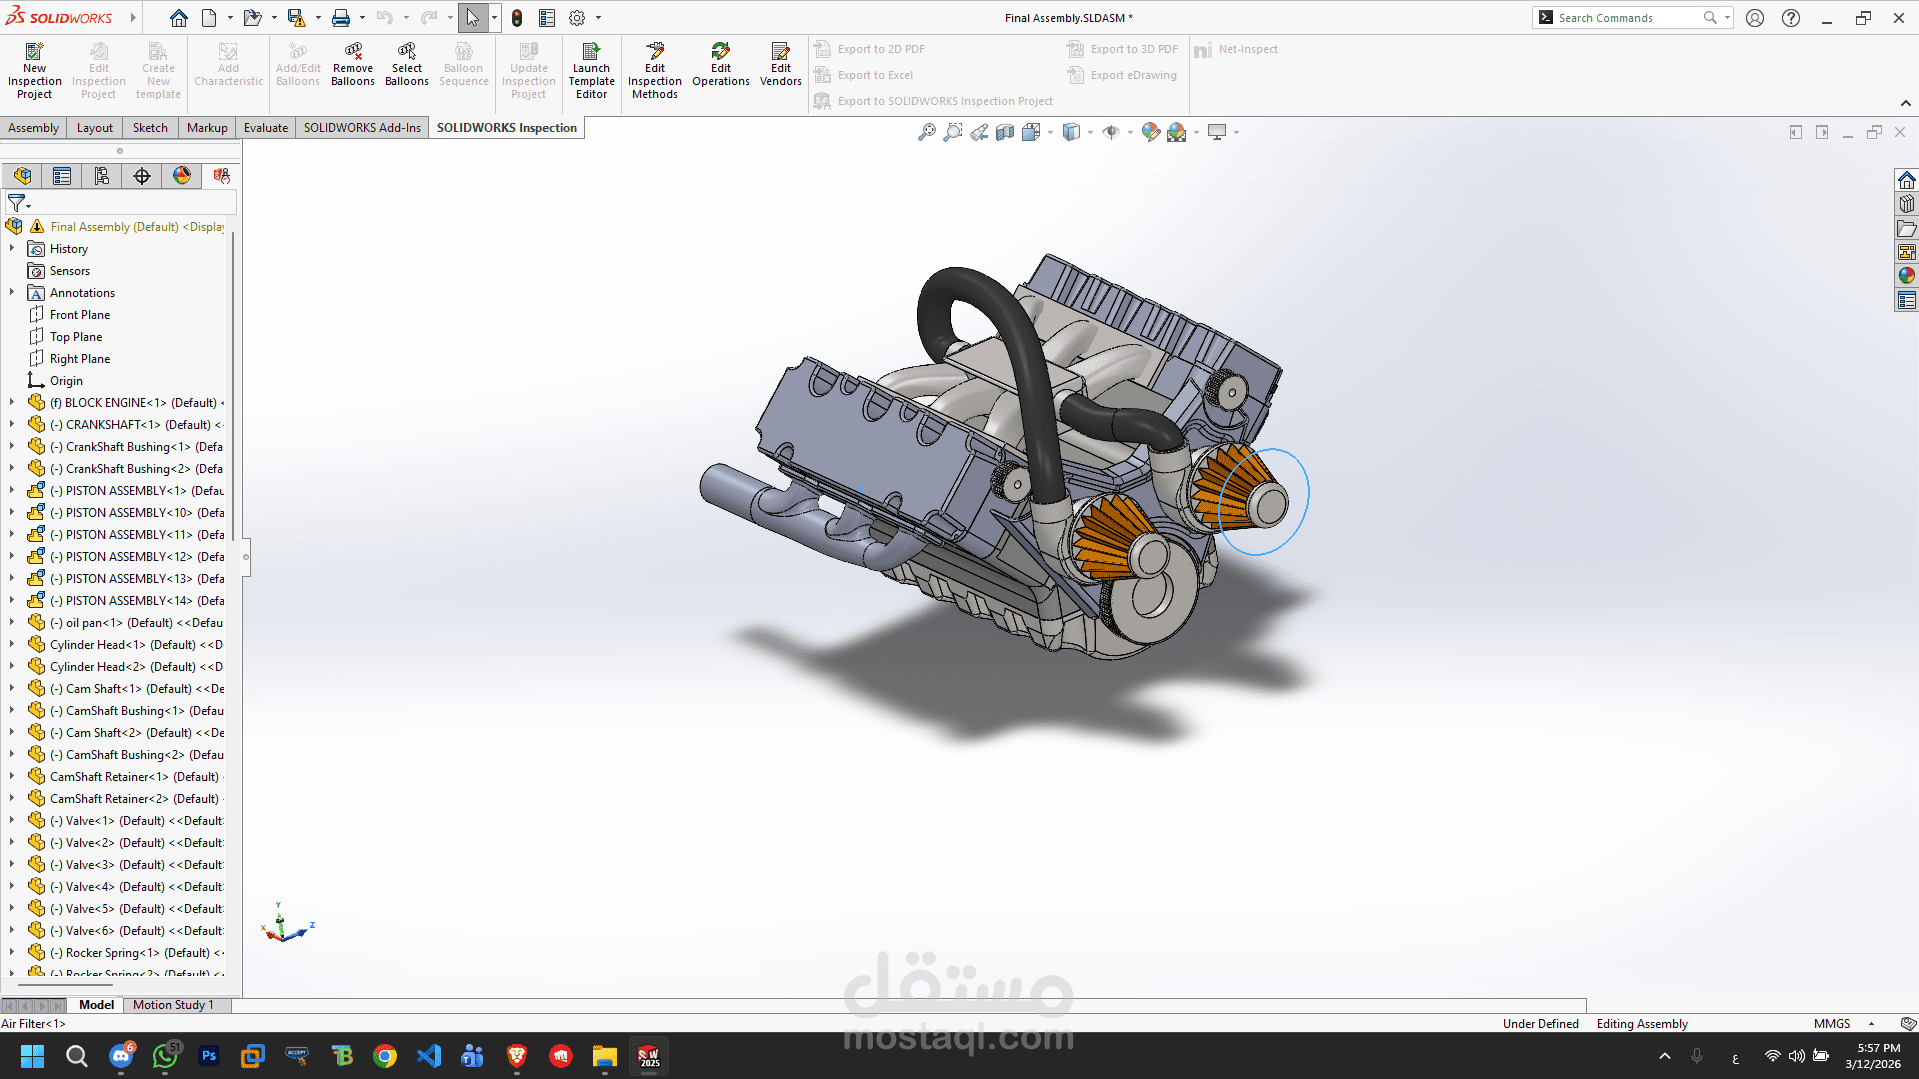Click the New document icon
The width and height of the screenshot is (1919, 1079).
pos(209,18)
